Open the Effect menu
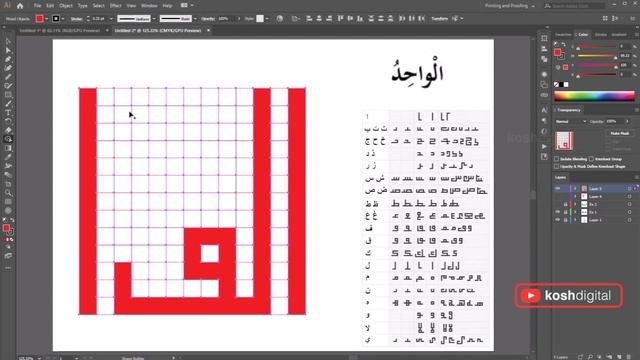Screen dimensions: 640x360 coord(116,6)
